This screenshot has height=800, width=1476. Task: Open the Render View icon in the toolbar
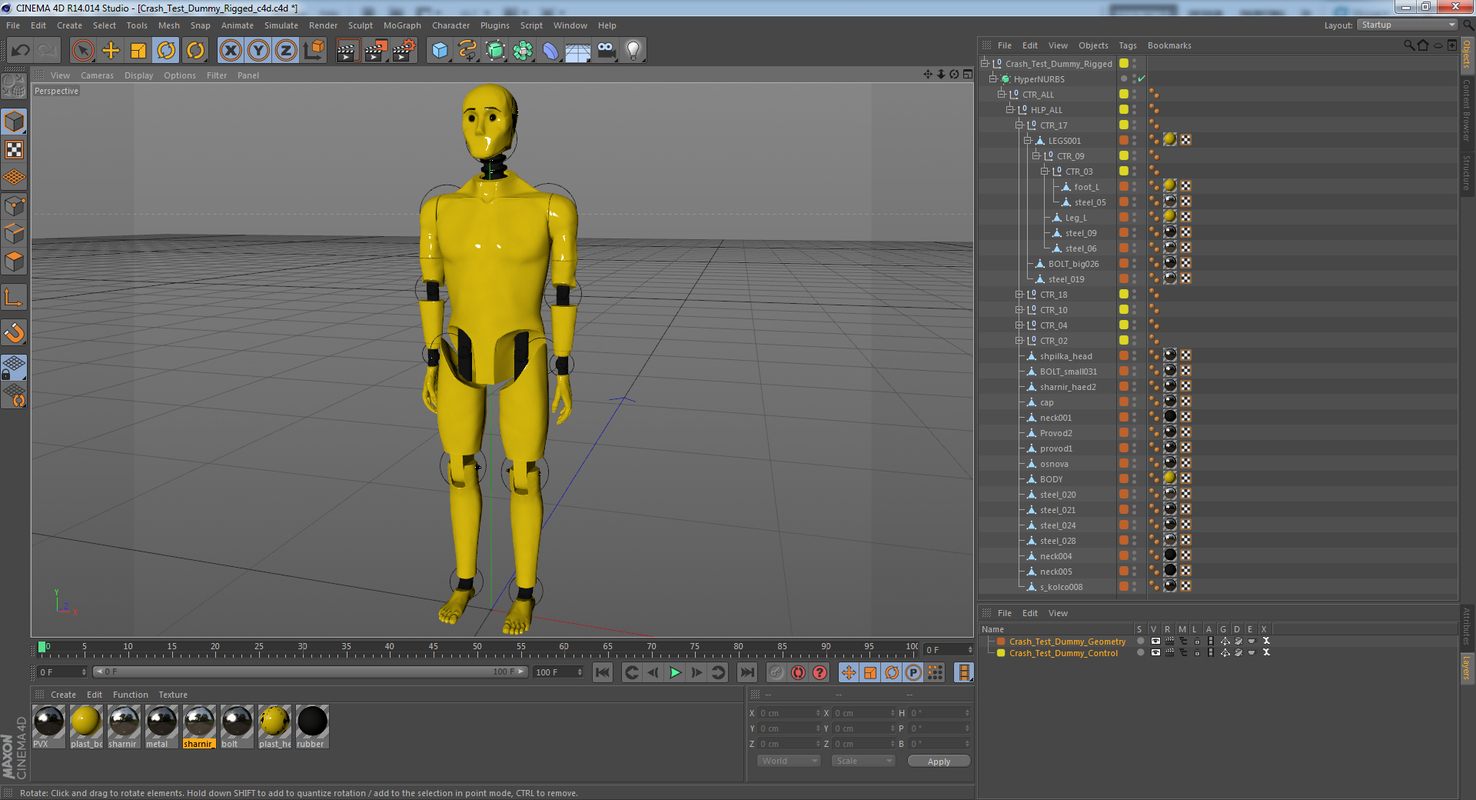346,50
